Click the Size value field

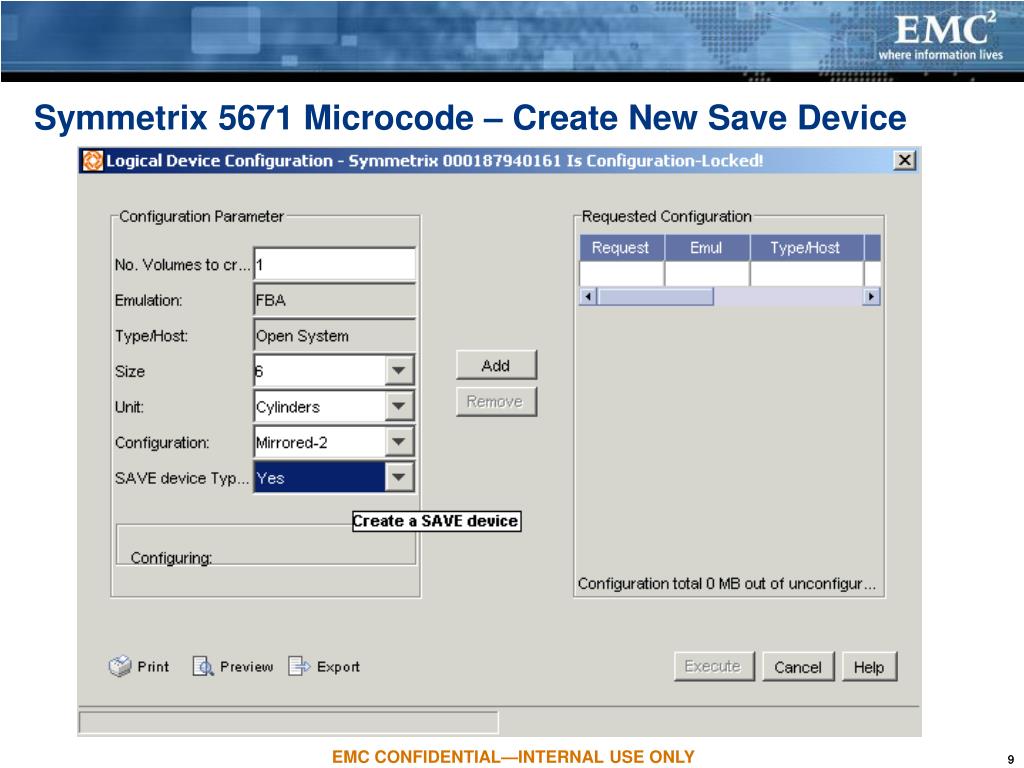(x=319, y=371)
